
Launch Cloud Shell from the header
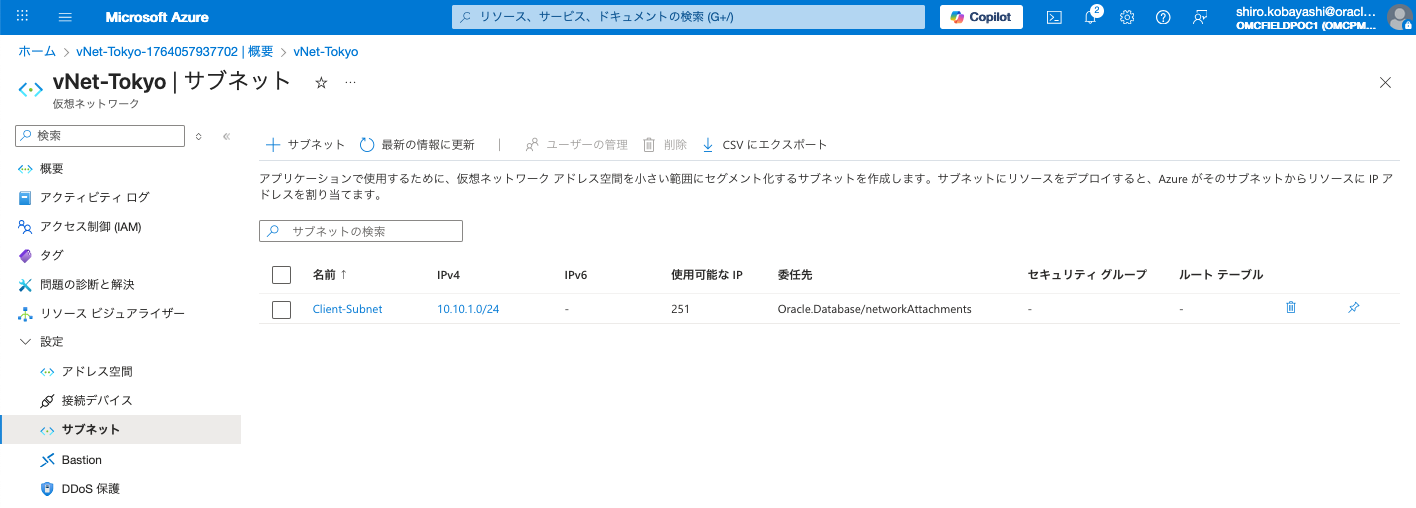click(x=1054, y=17)
